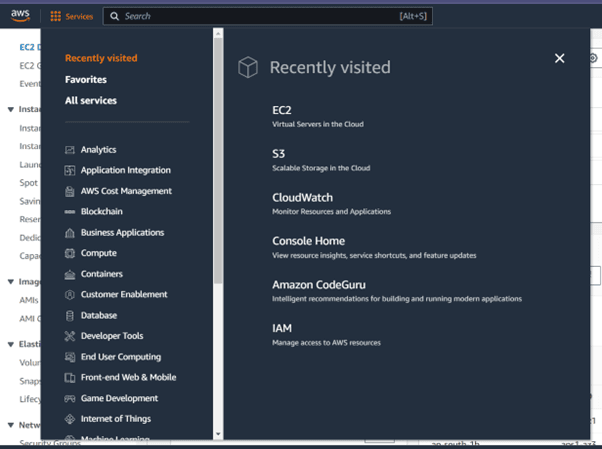Image resolution: width=602 pixels, height=449 pixels.
Task: Open the Compute category
Action: [x=99, y=253]
